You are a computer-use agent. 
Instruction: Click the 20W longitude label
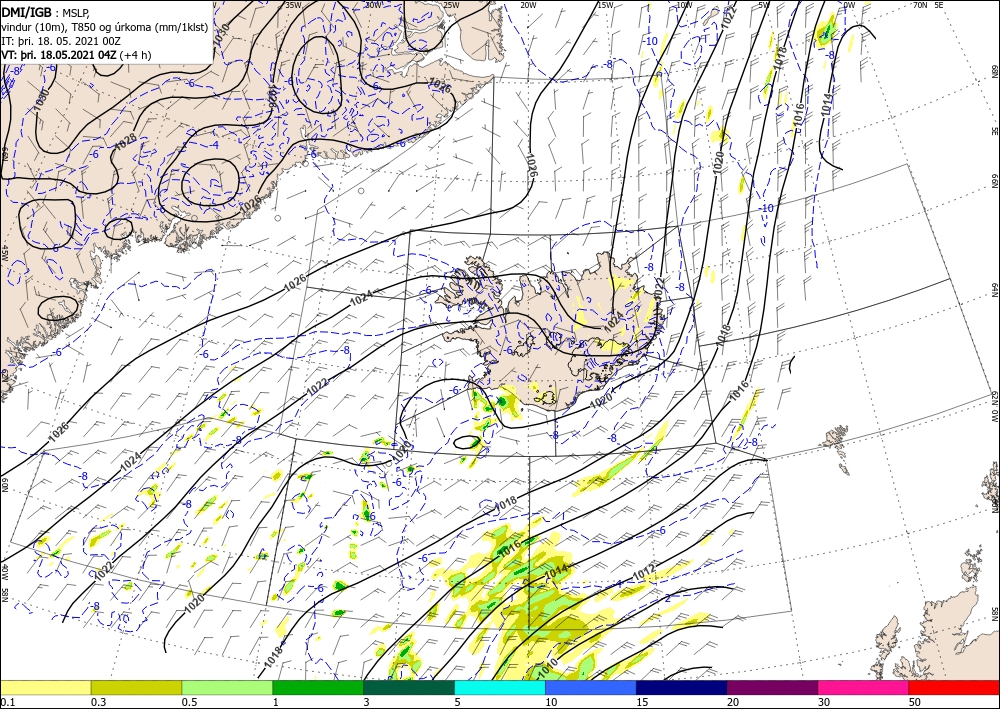(x=528, y=5)
